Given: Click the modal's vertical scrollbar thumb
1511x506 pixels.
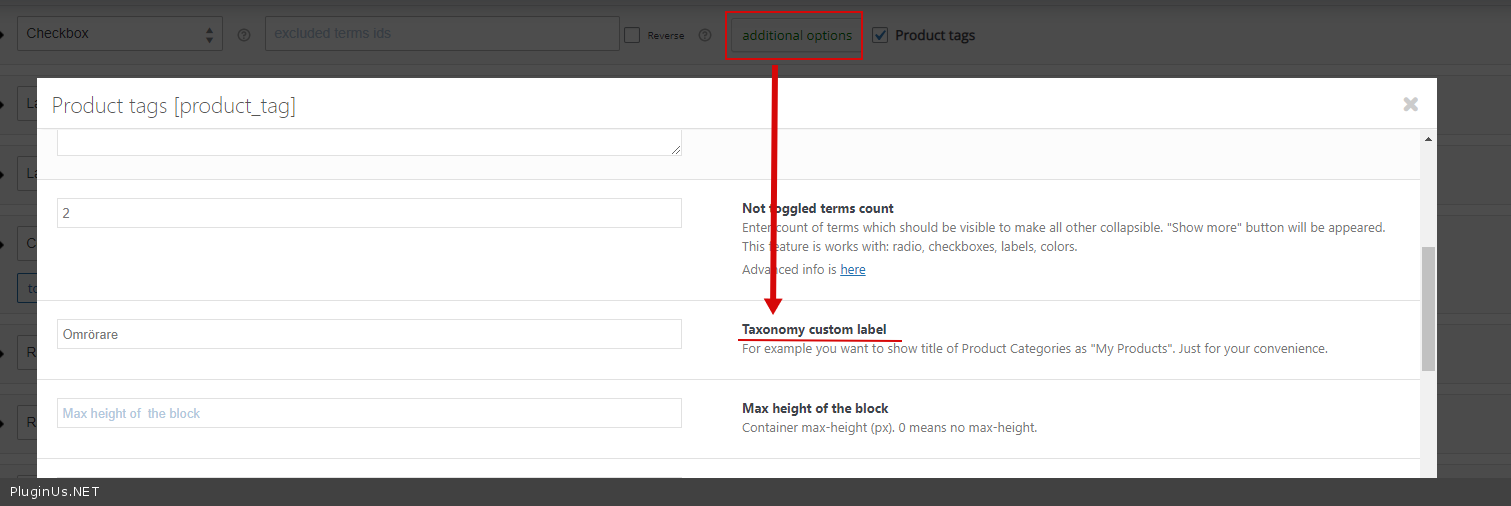Looking at the screenshot, I should click(1427, 308).
